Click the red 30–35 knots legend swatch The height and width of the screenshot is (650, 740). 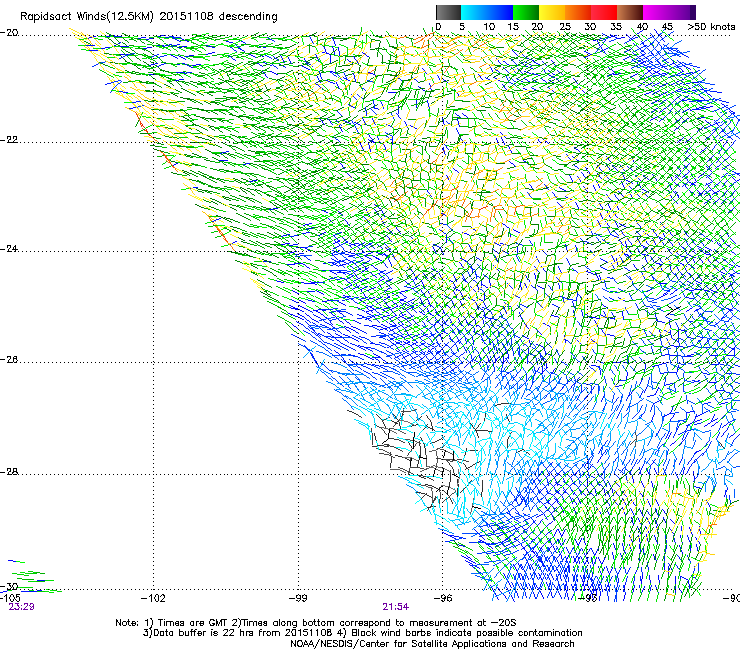pyautogui.click(x=604, y=12)
